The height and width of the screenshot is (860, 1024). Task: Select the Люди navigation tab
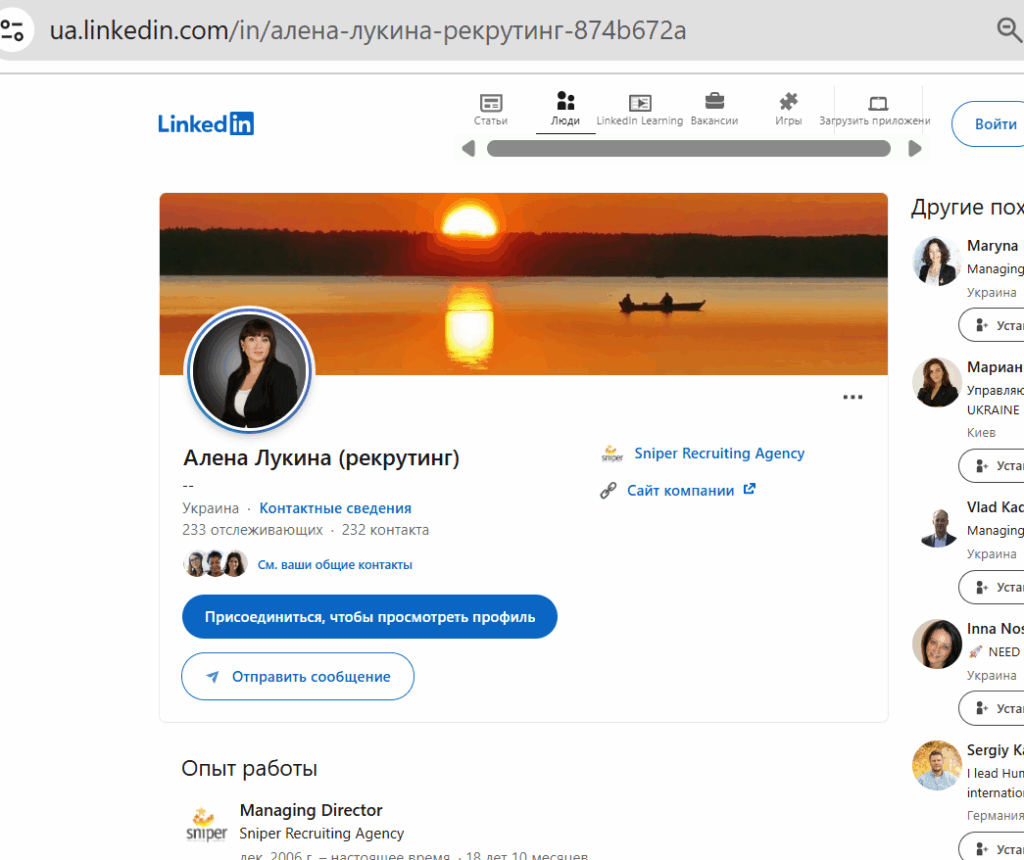coord(566,110)
